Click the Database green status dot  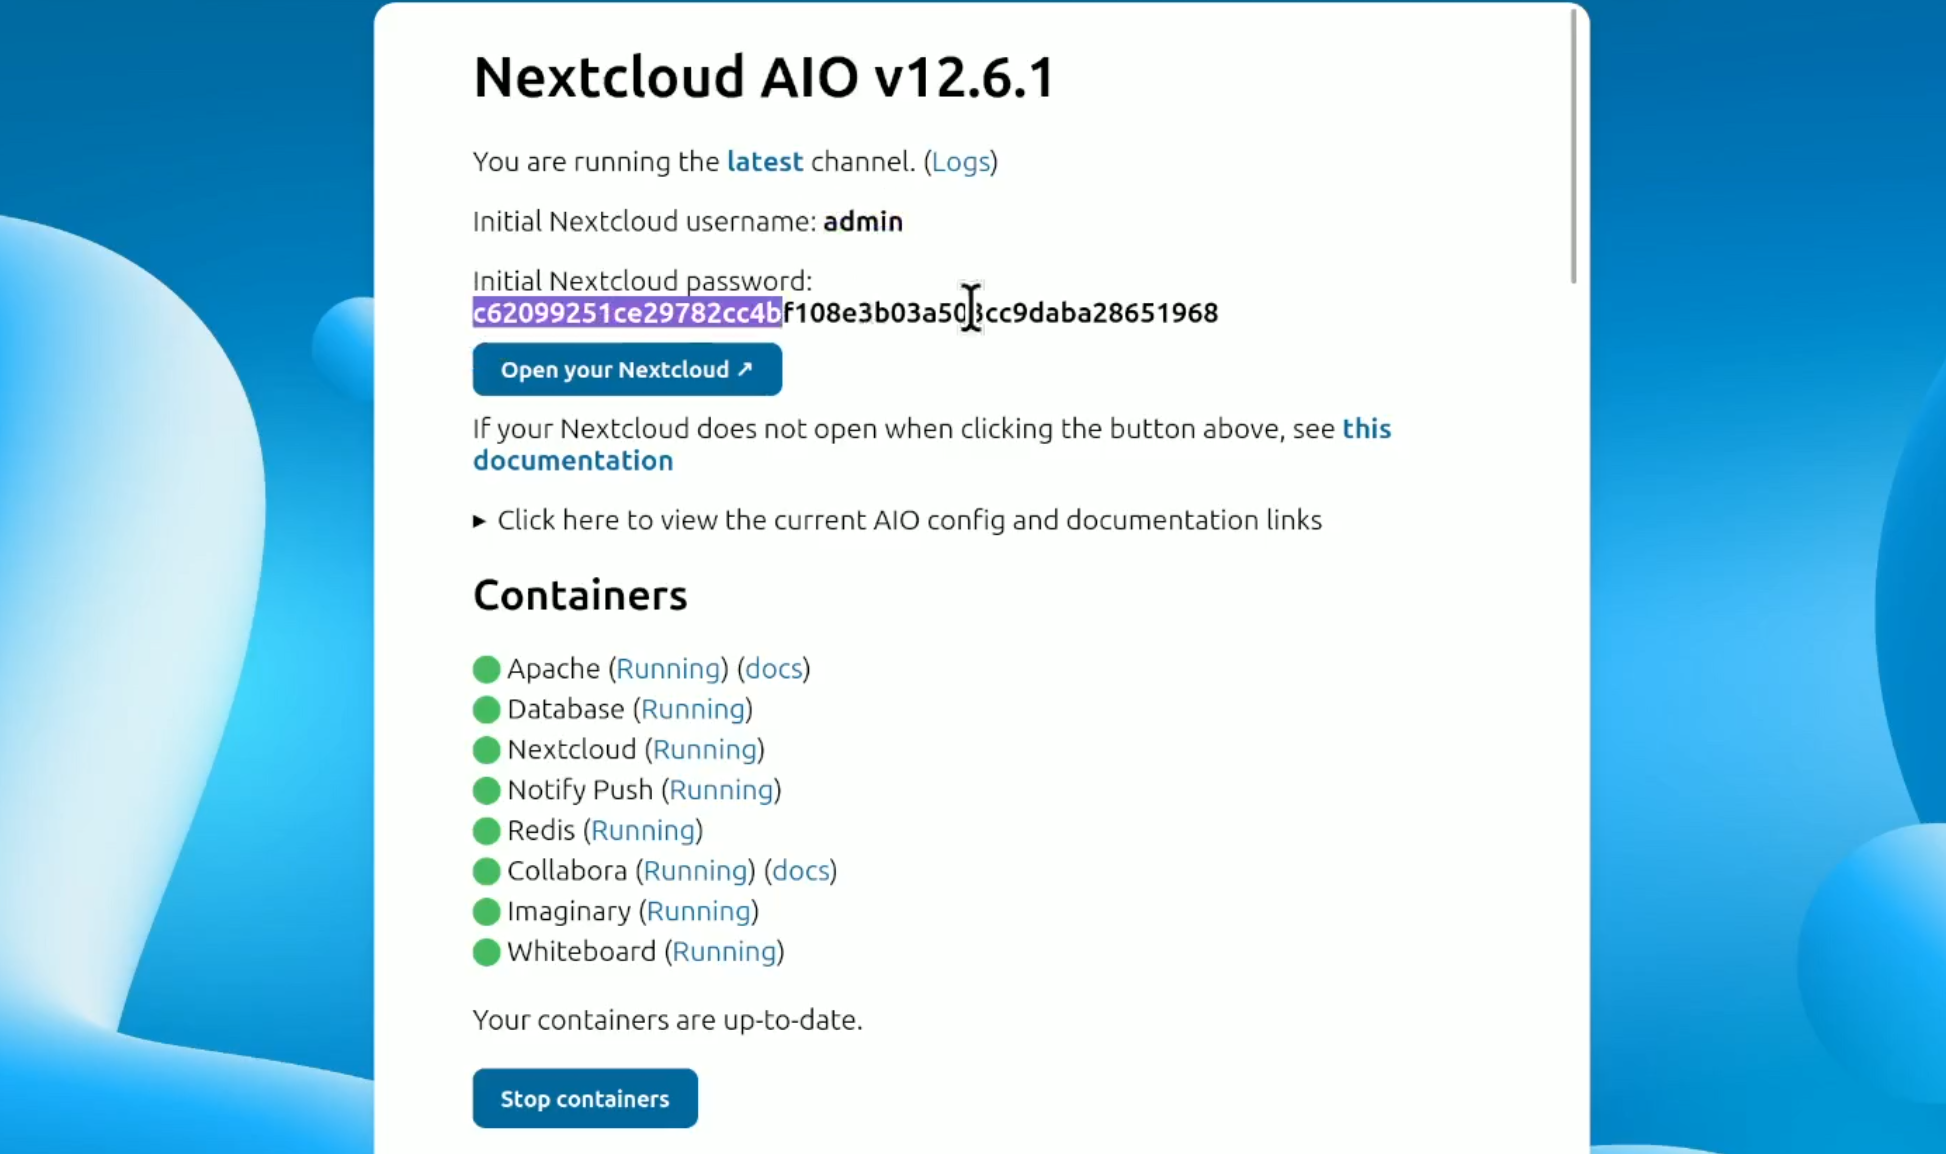[x=486, y=709]
